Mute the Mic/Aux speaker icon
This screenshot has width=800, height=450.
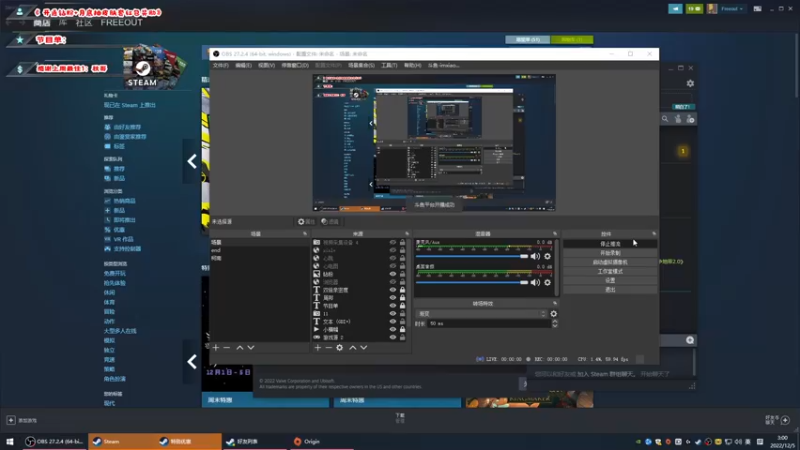[x=535, y=256]
